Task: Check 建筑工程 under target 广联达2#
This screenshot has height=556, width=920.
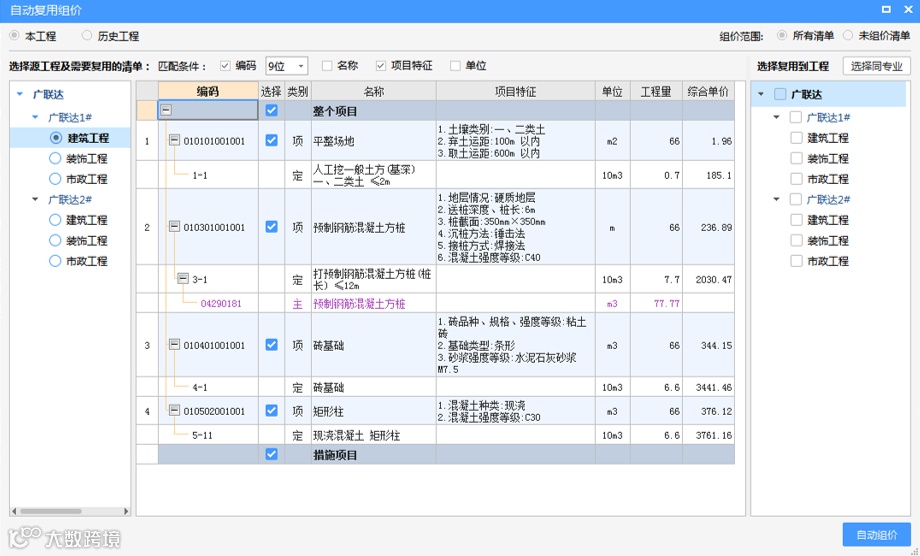Action: click(x=796, y=220)
